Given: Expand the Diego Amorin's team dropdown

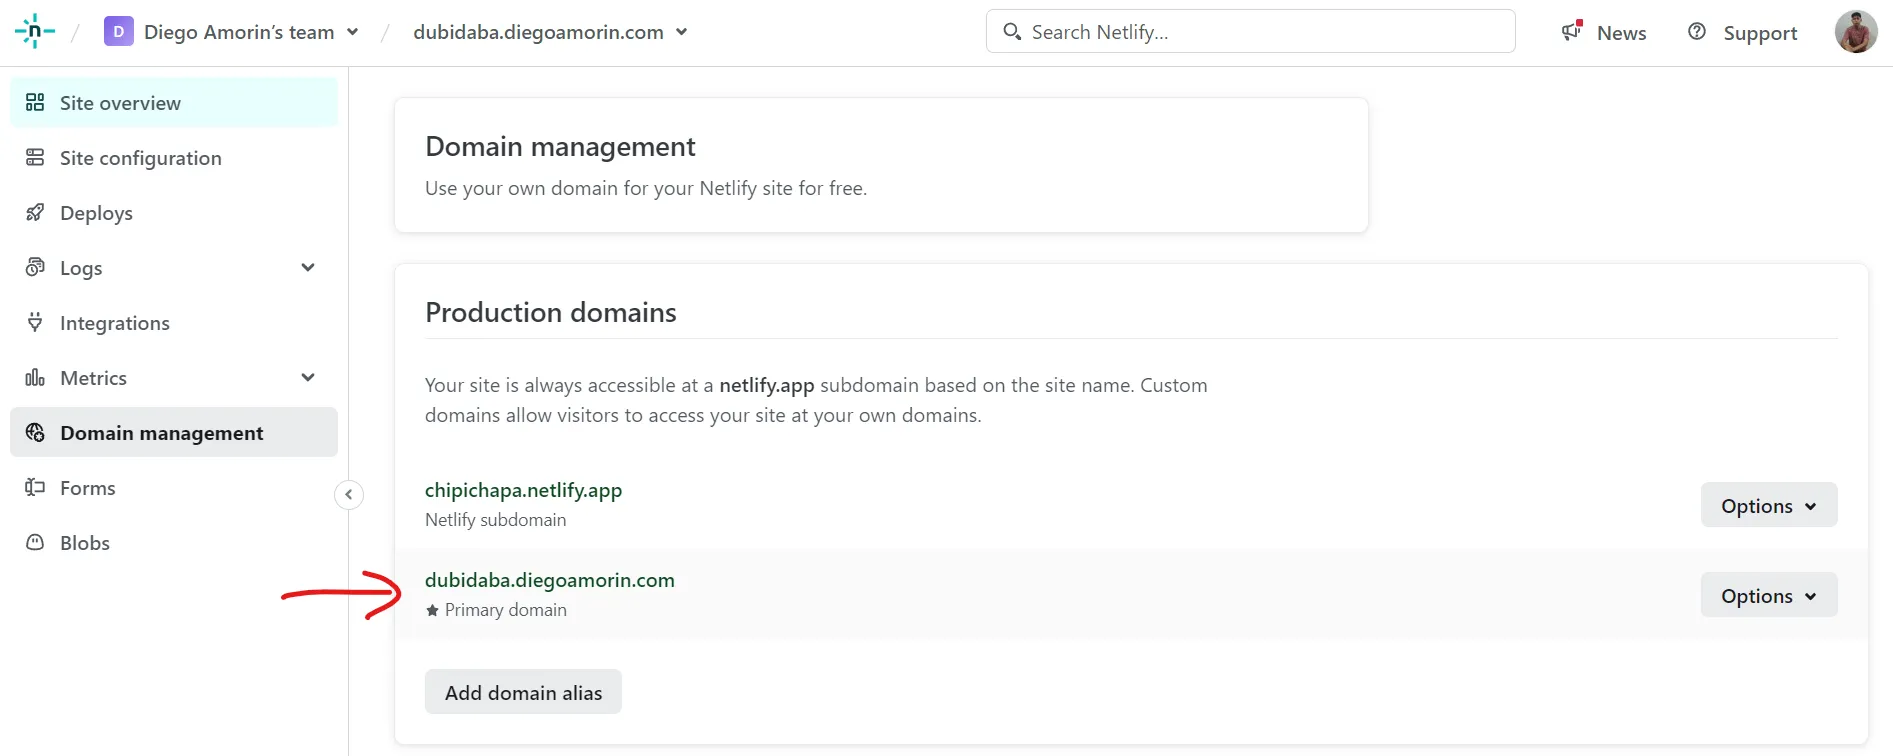Looking at the screenshot, I should coord(353,32).
